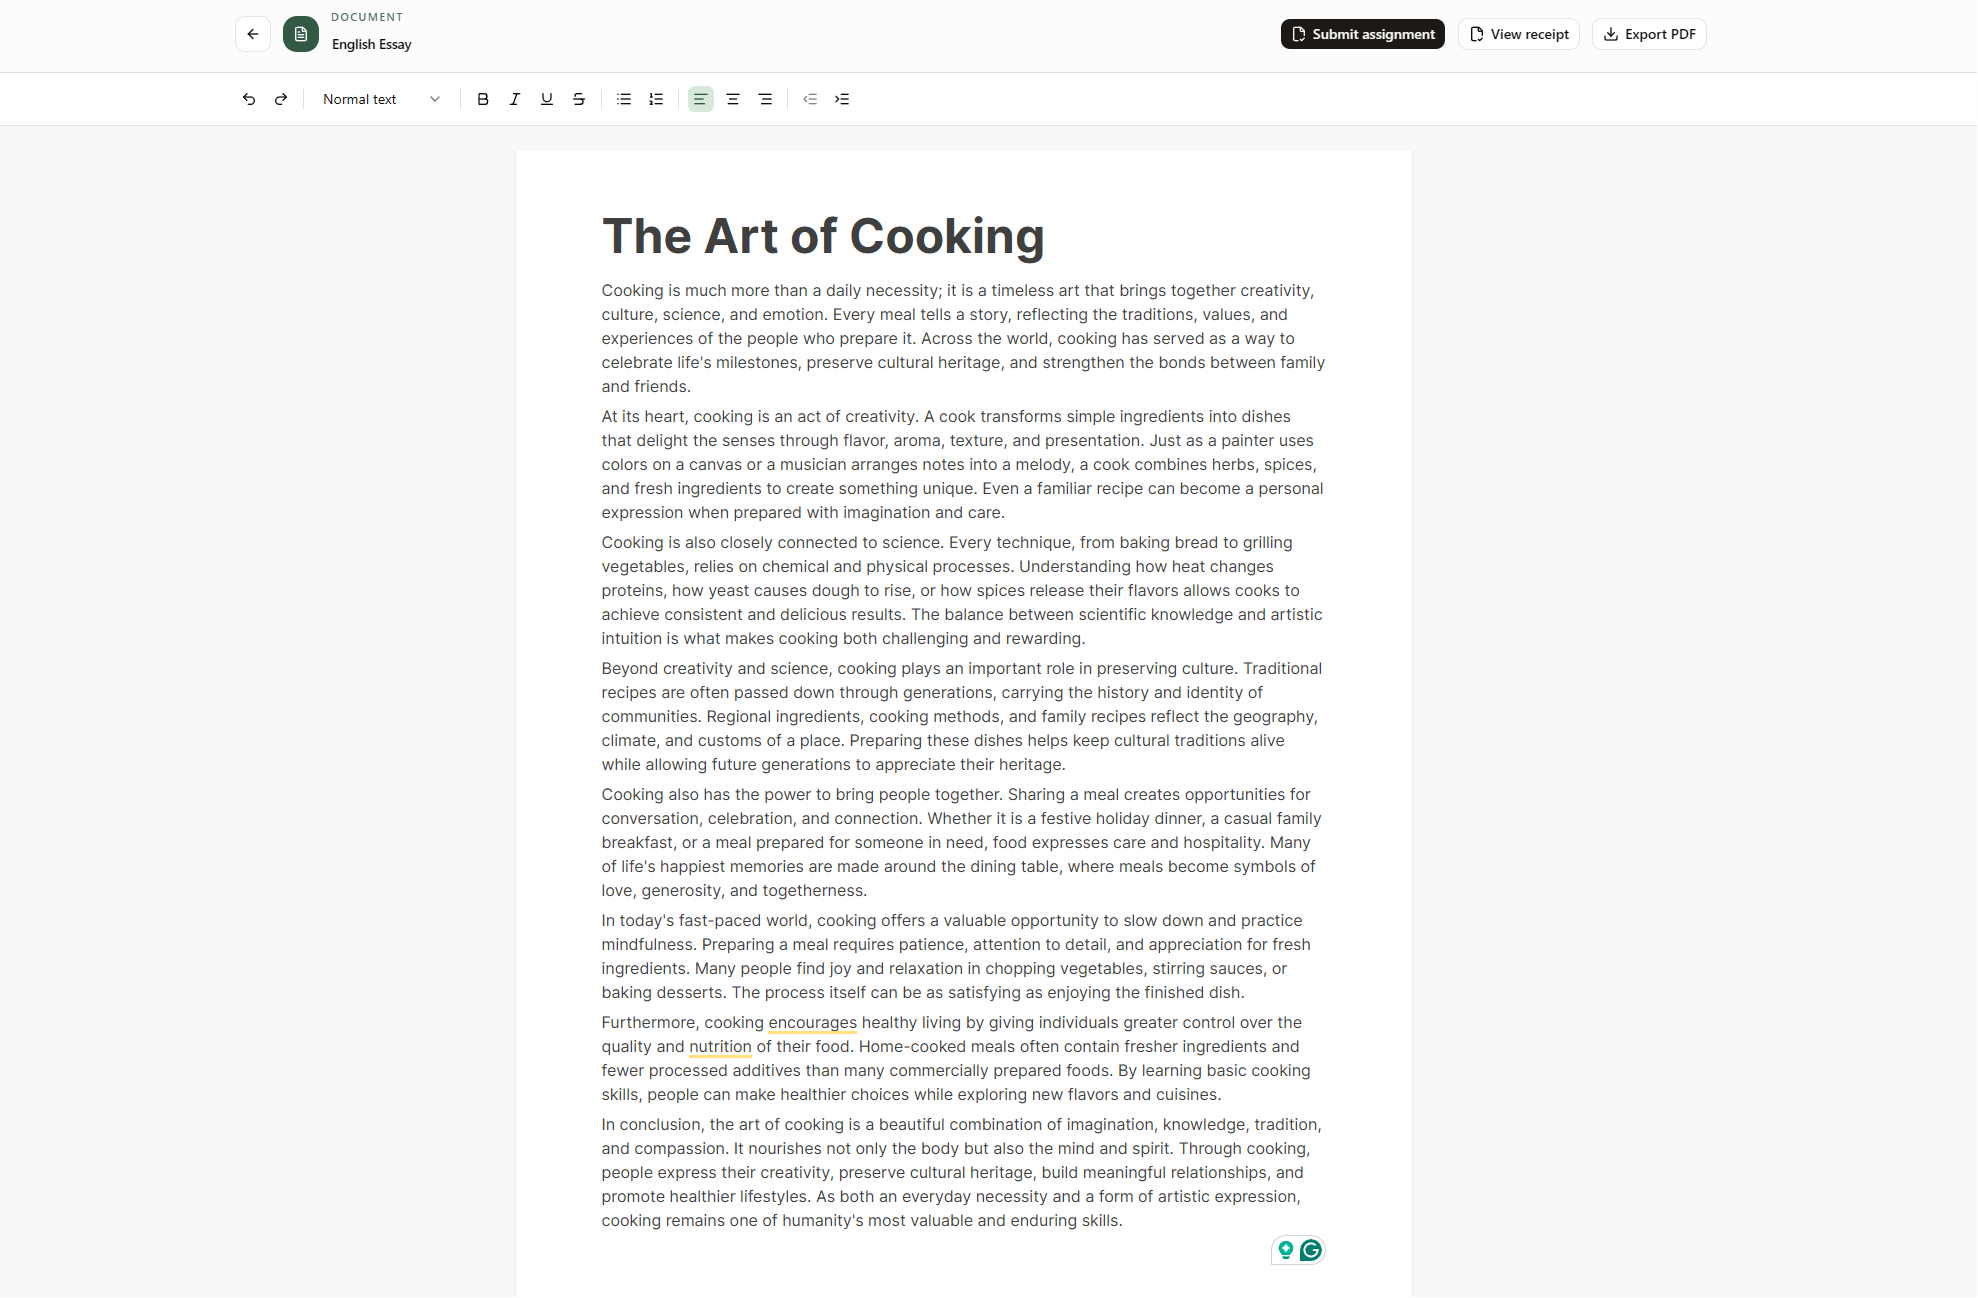The width and height of the screenshot is (1978, 1298).
Task: Align text to the right
Action: point(765,99)
